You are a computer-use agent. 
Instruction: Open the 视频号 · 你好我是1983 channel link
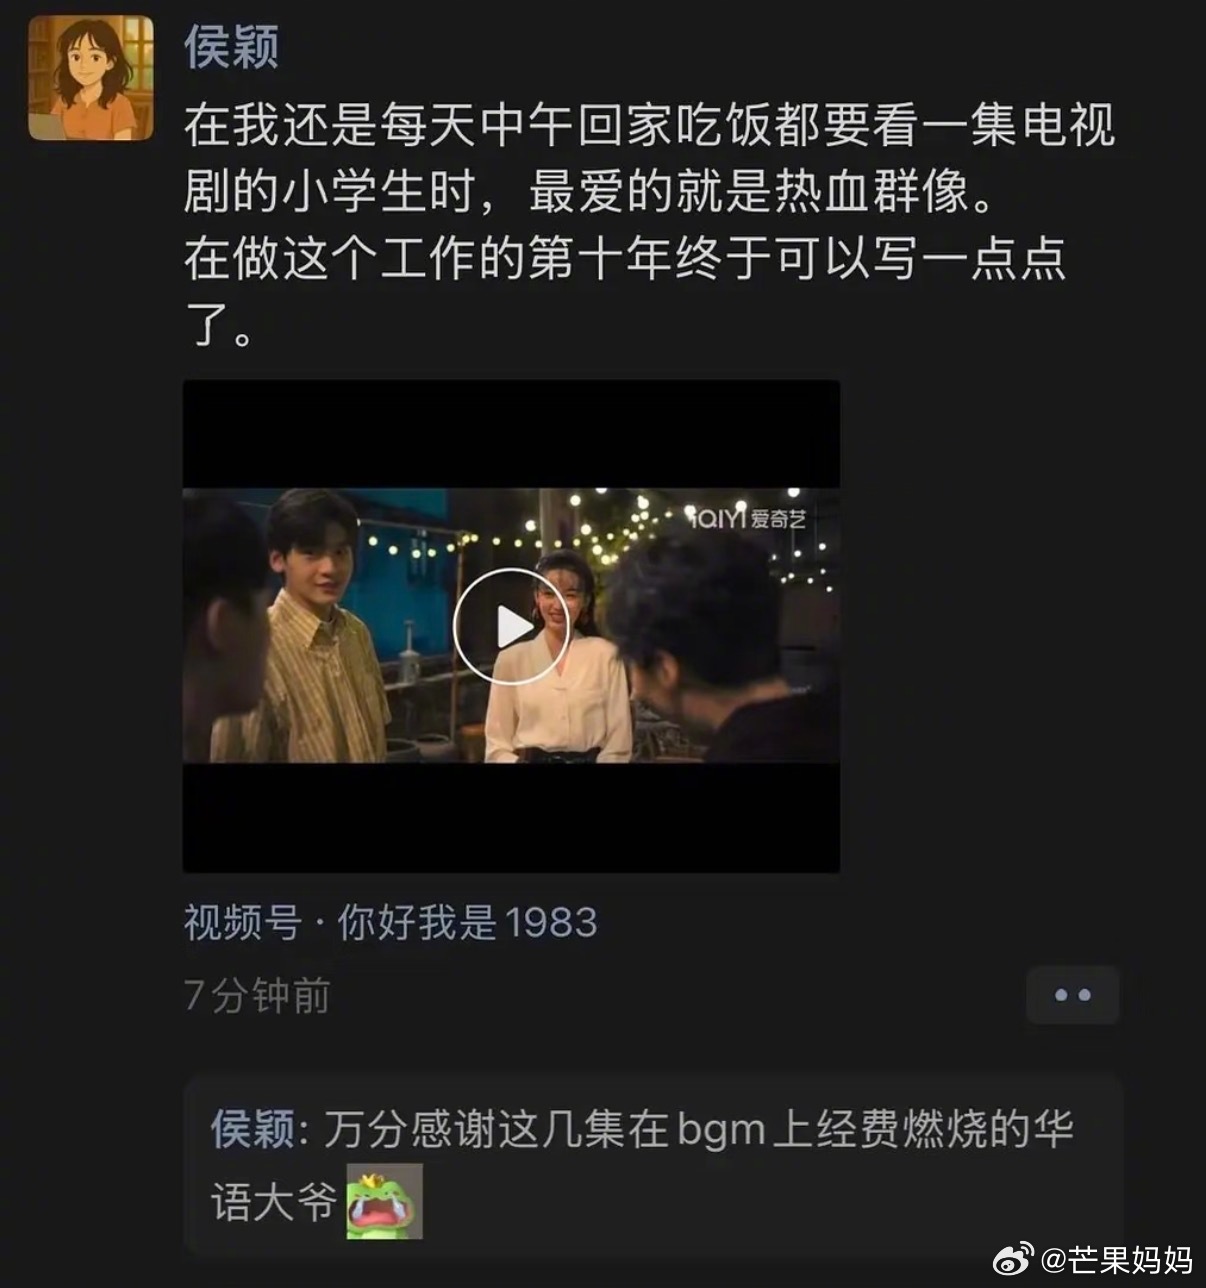pos(390,922)
